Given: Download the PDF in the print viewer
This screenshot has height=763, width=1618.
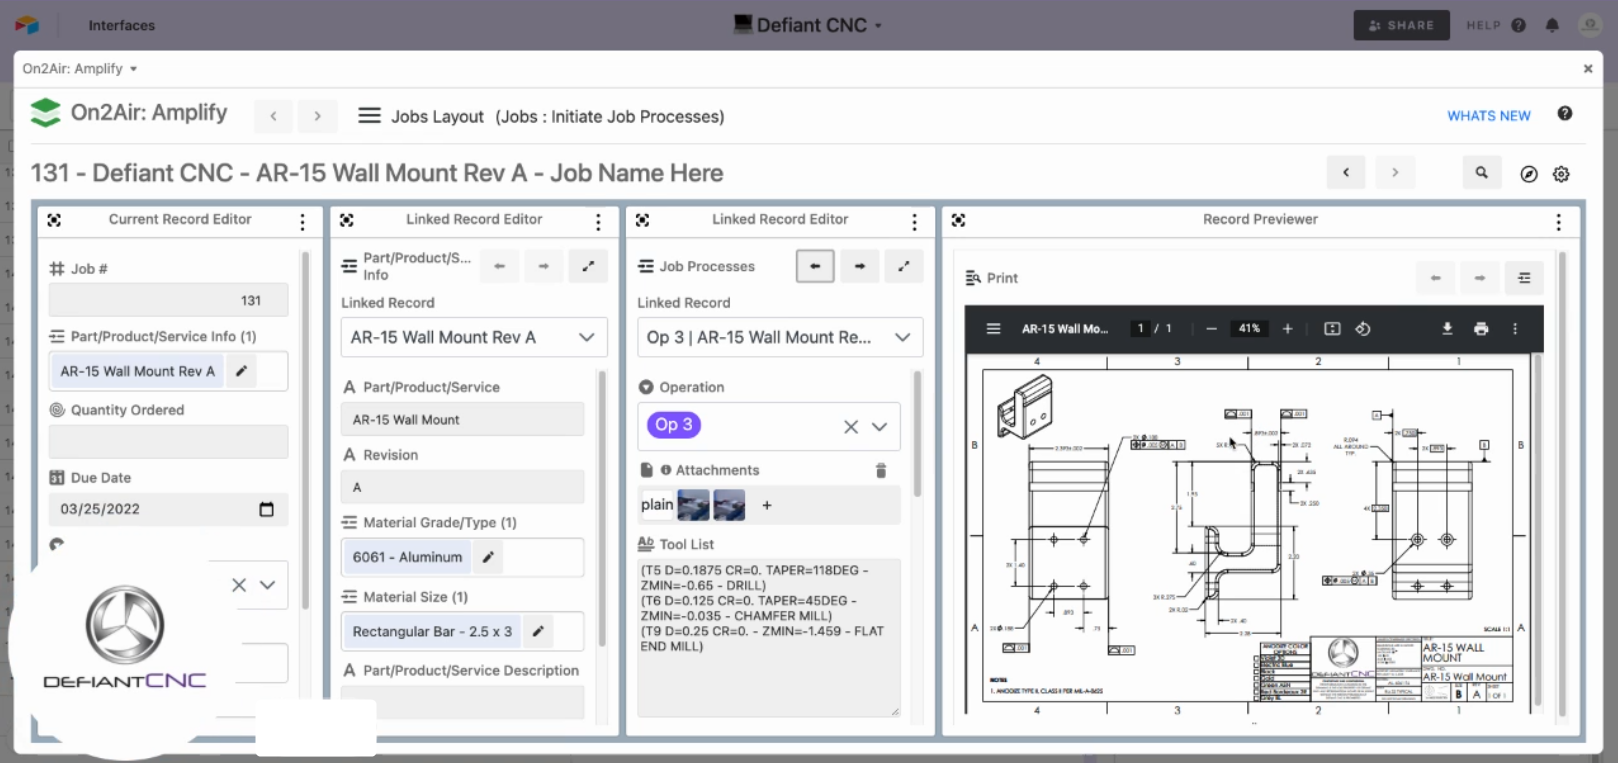Looking at the screenshot, I should 1447,329.
